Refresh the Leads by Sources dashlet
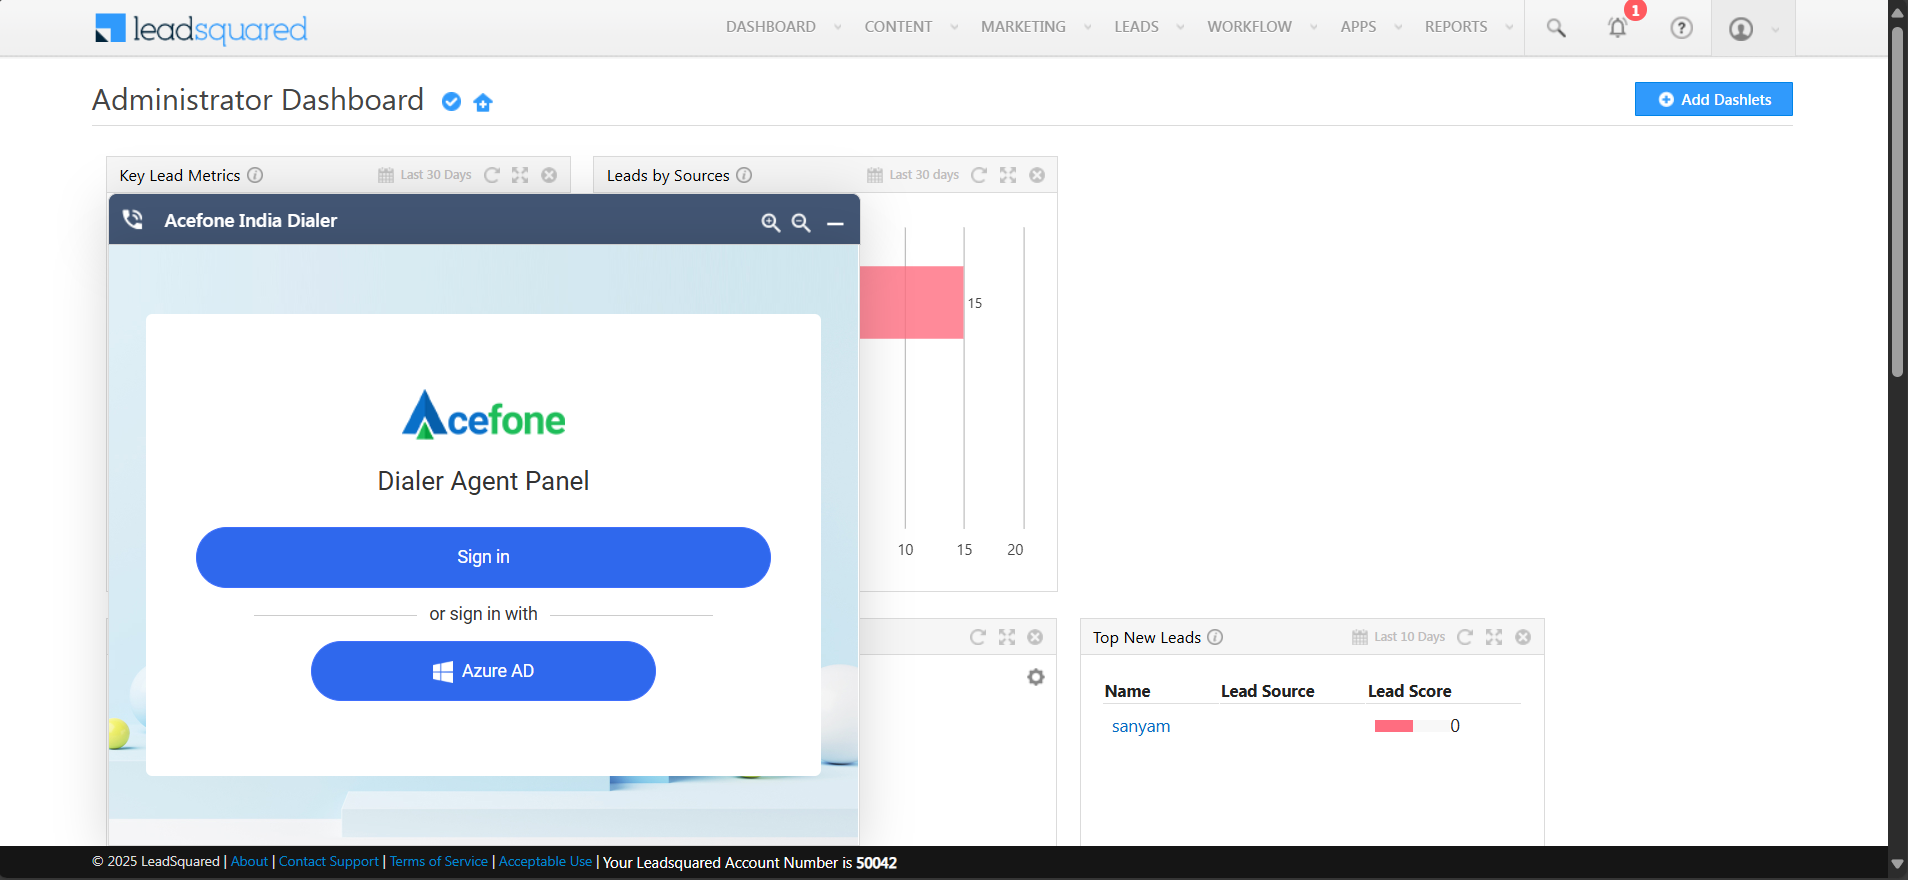Screen dimensions: 1908x880 pyautogui.click(x=979, y=175)
